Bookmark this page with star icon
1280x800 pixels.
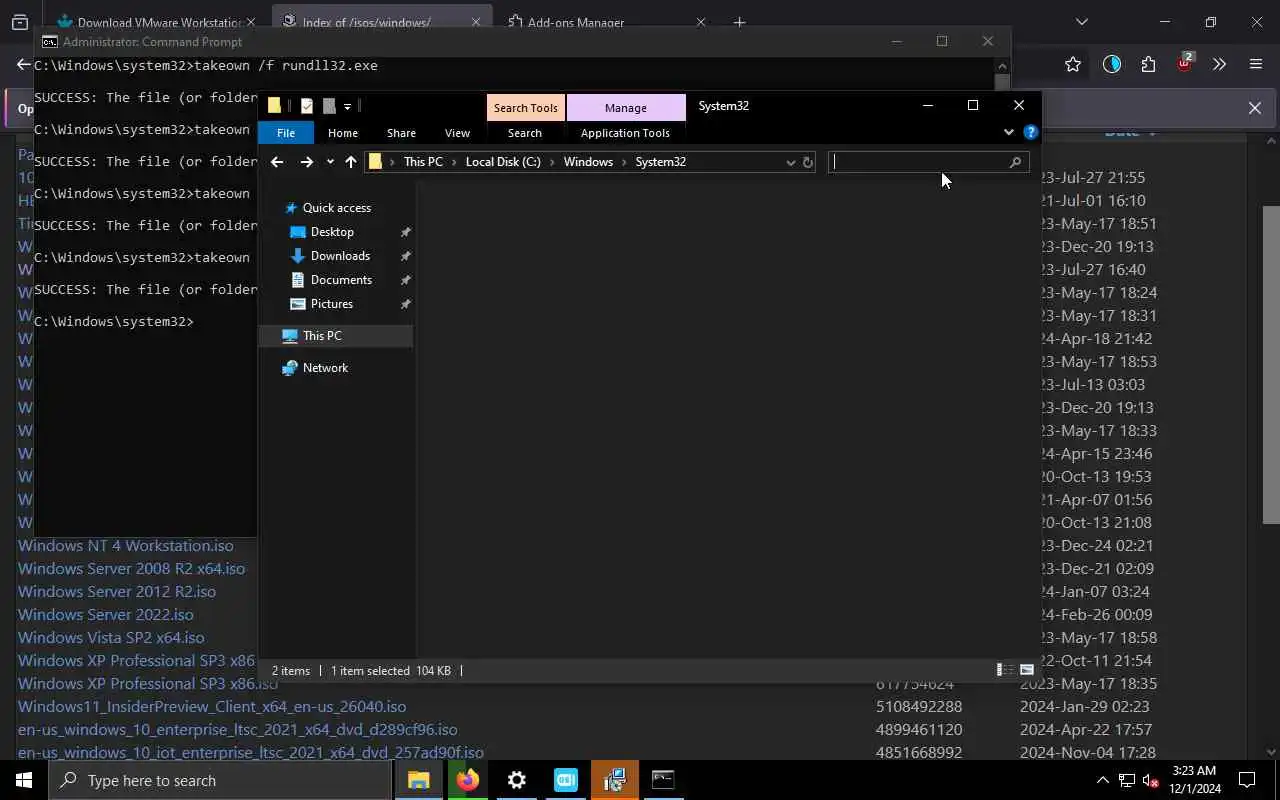[1073, 64]
